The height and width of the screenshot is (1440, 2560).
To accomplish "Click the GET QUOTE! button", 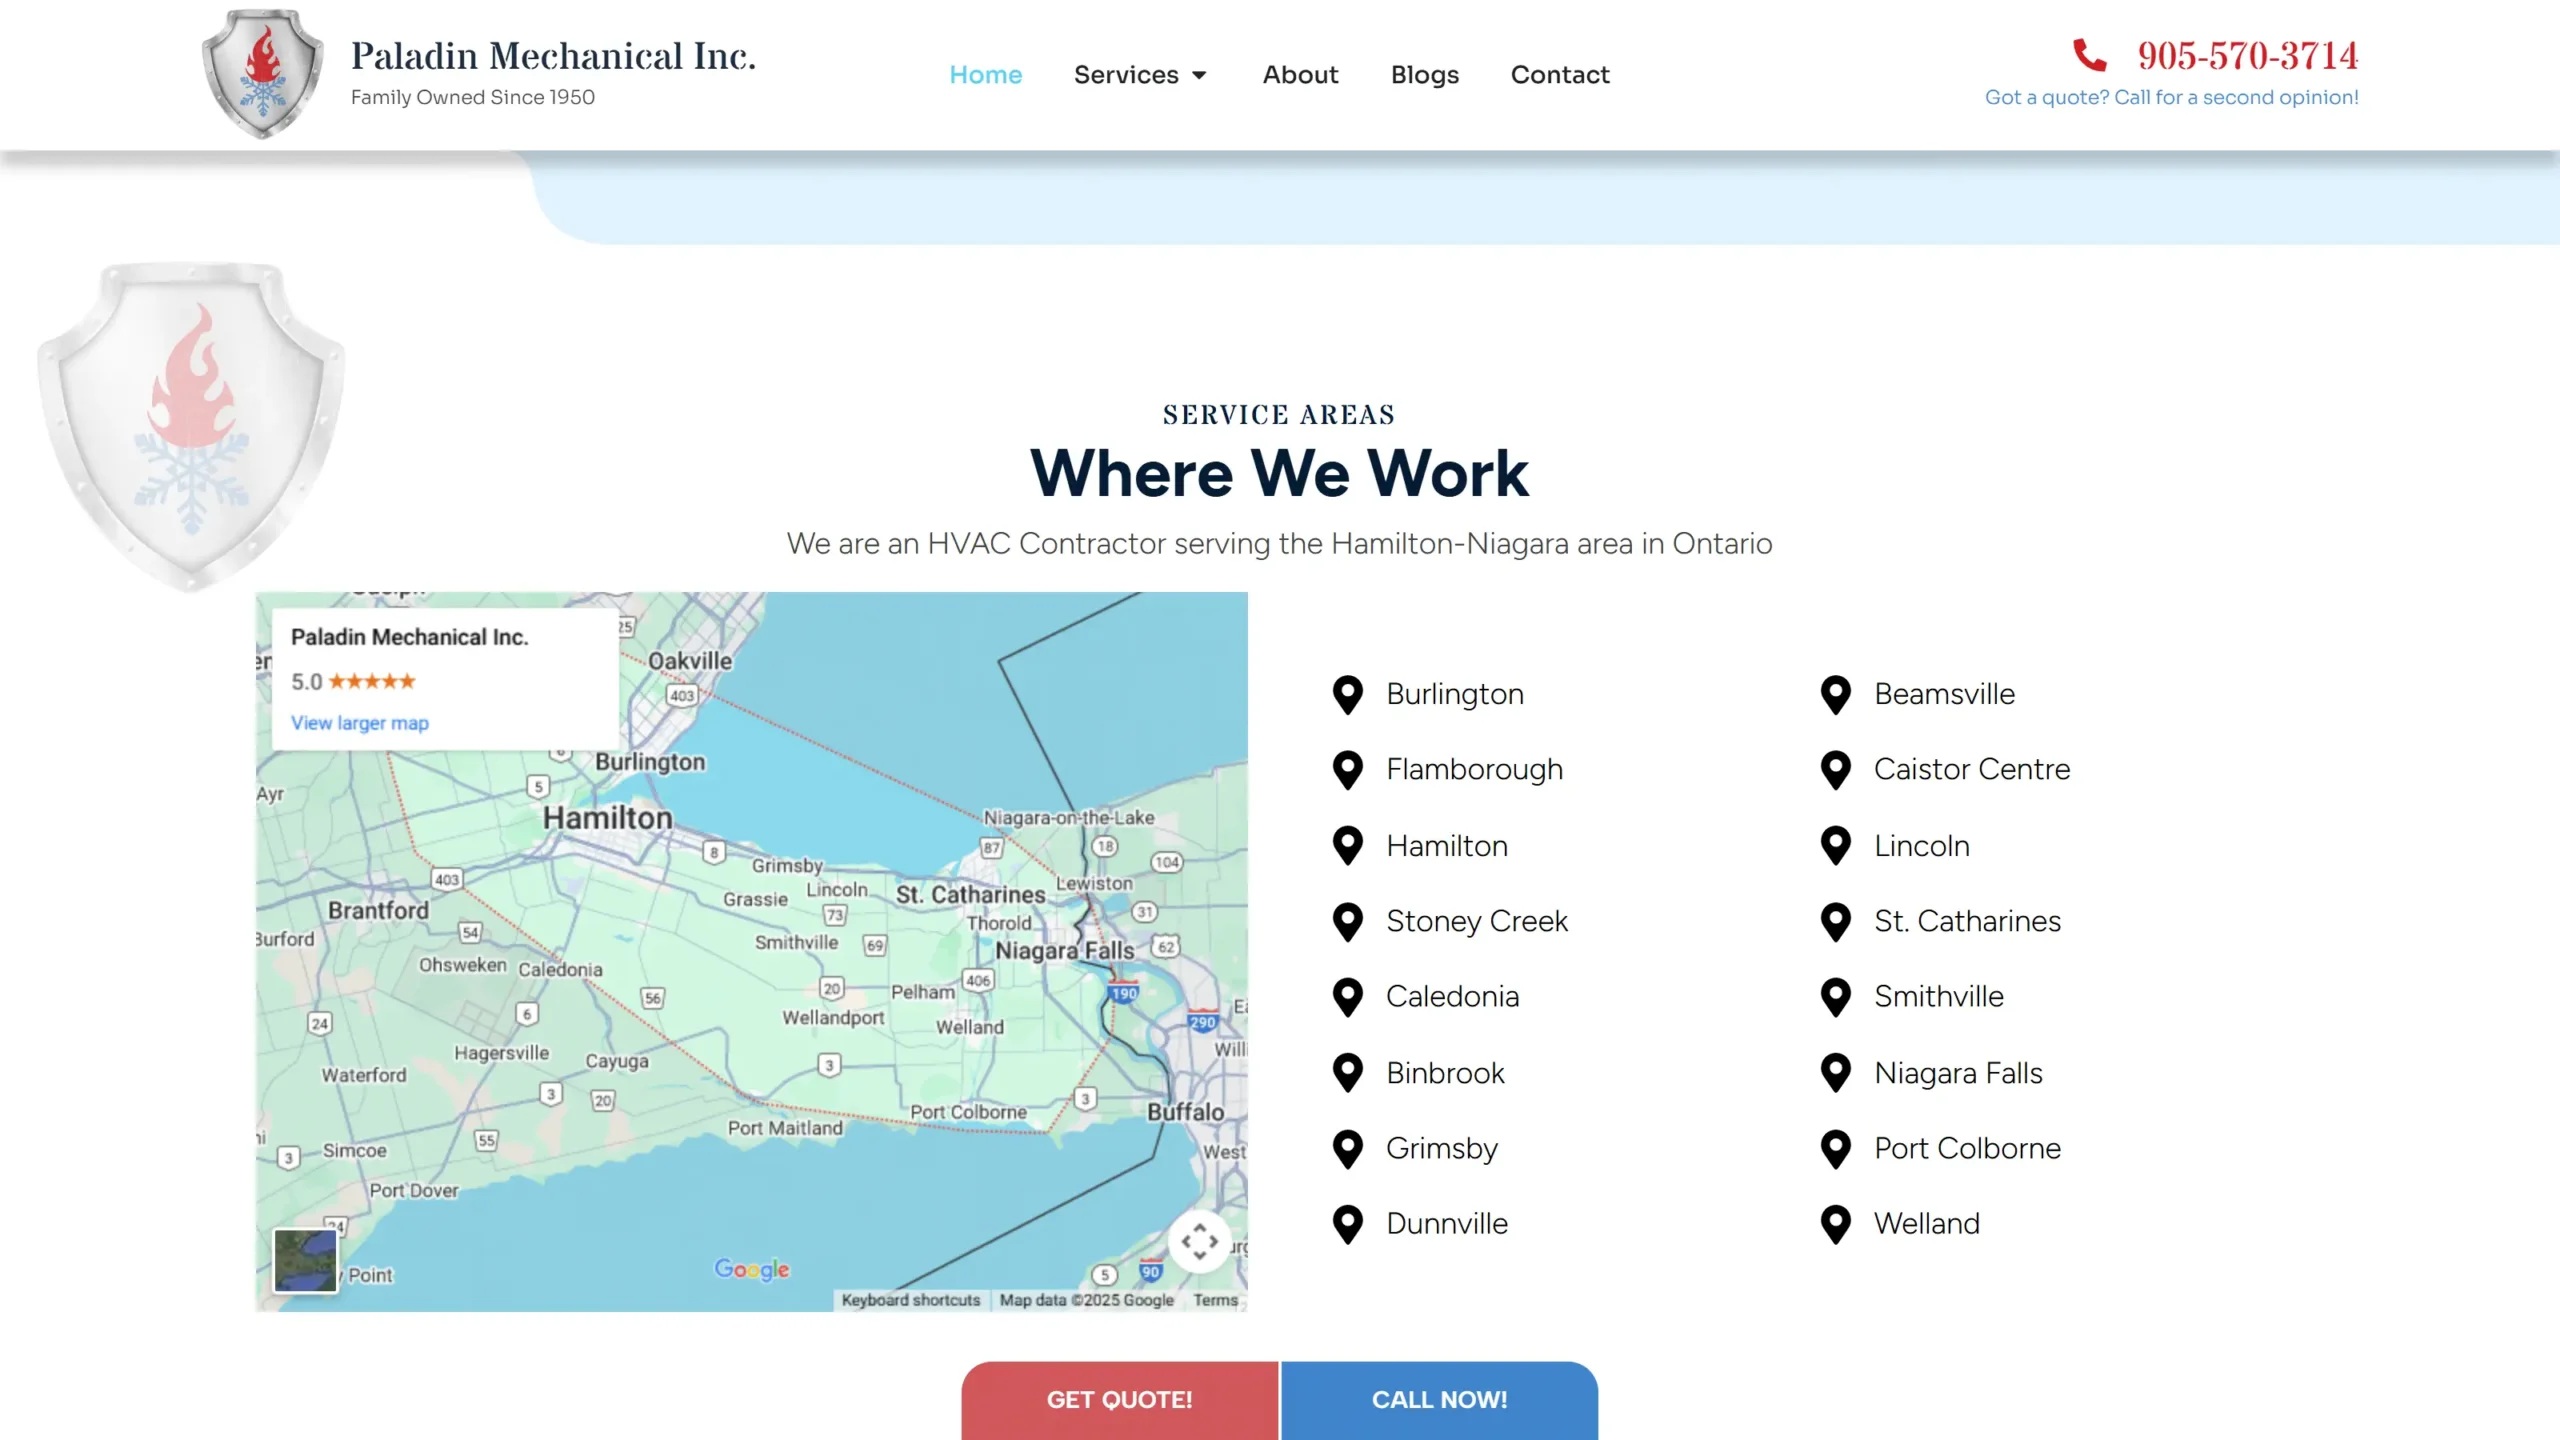I will click(1119, 1399).
